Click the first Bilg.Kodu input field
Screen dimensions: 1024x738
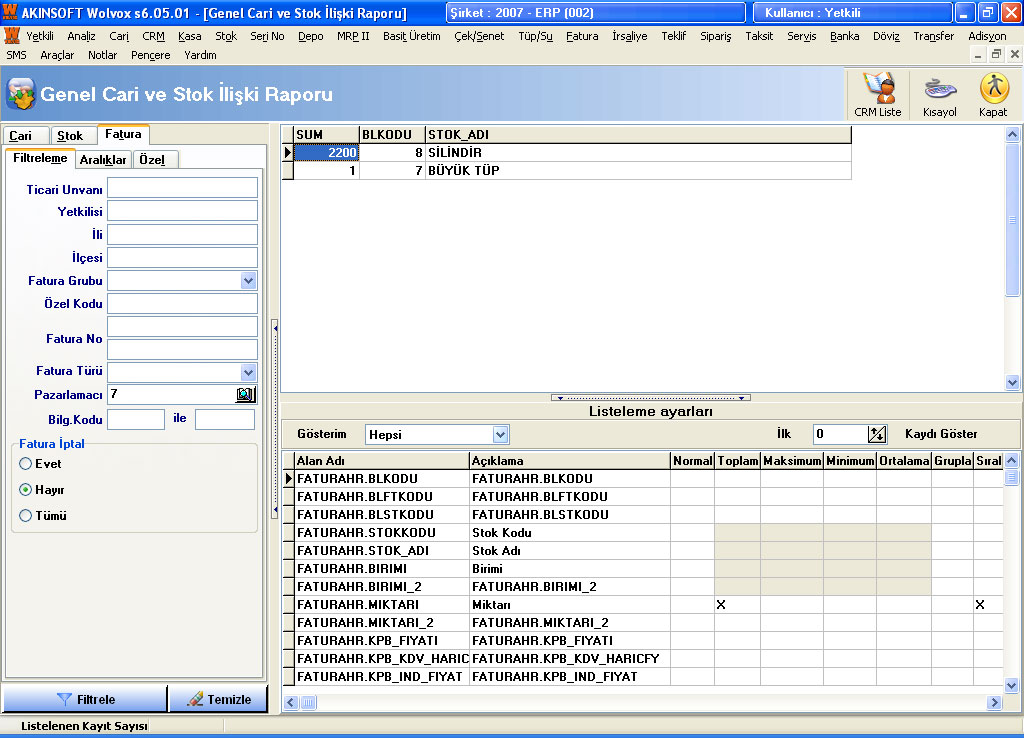(x=136, y=419)
